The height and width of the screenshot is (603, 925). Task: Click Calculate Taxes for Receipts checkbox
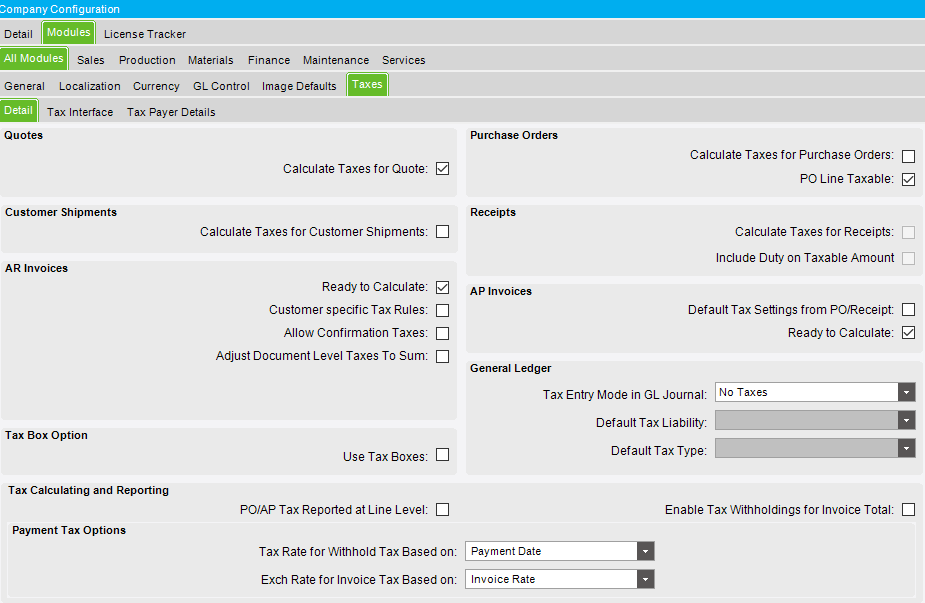point(908,232)
